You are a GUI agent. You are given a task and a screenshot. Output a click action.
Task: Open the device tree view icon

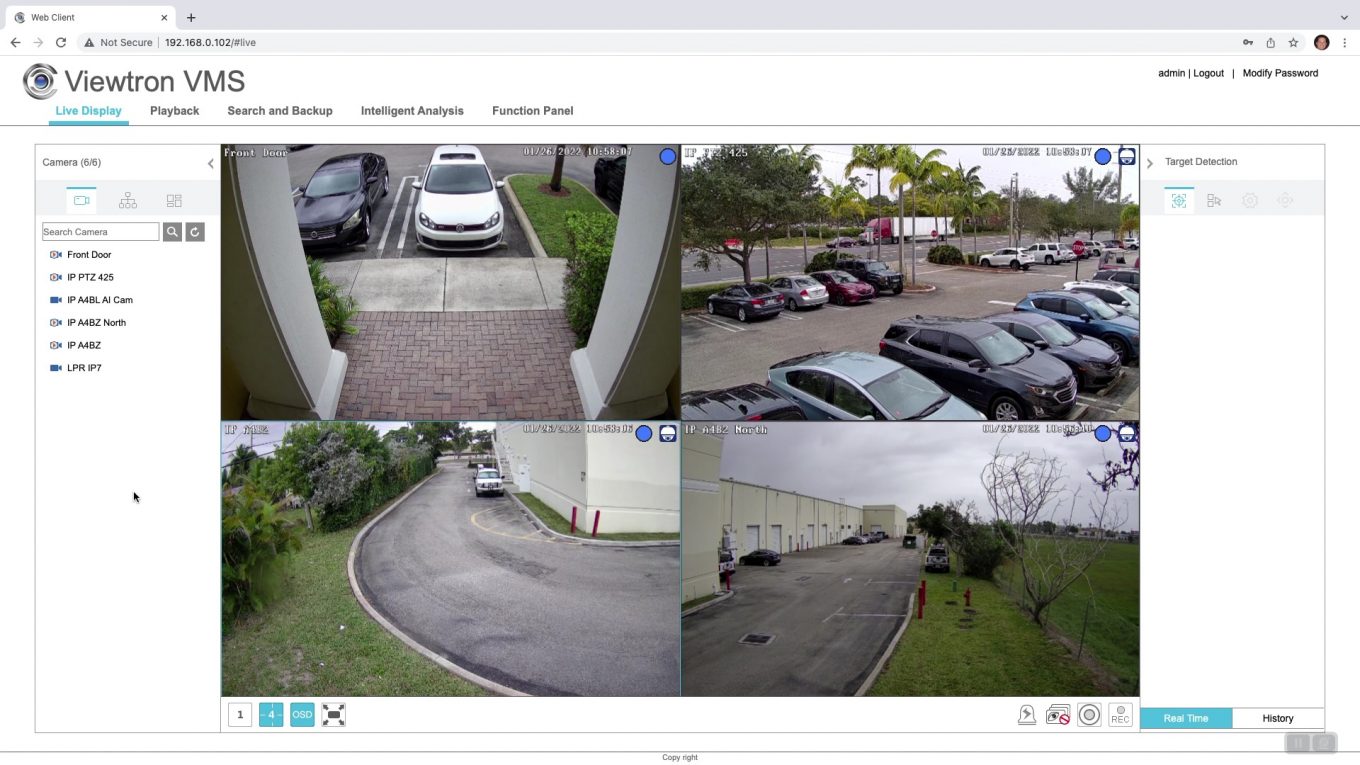(x=127, y=199)
